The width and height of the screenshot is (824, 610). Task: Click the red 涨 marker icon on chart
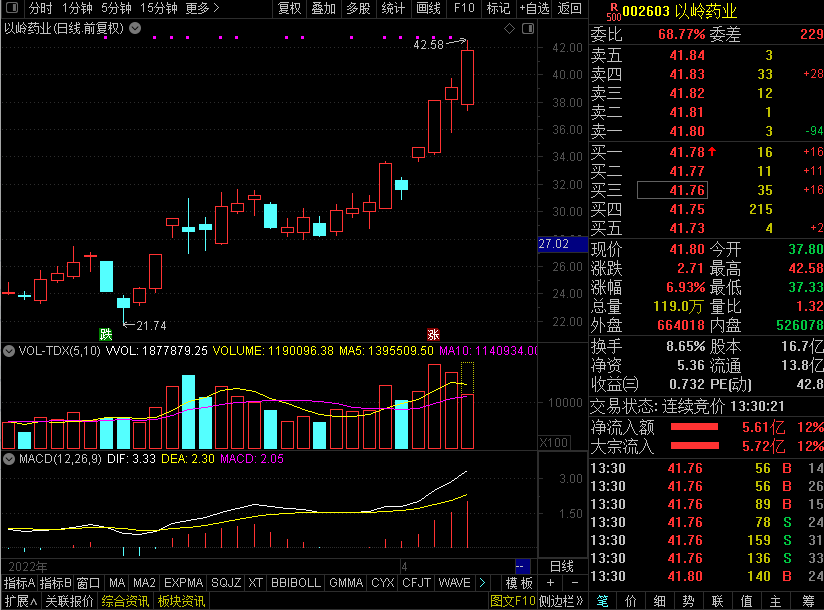click(x=433, y=333)
